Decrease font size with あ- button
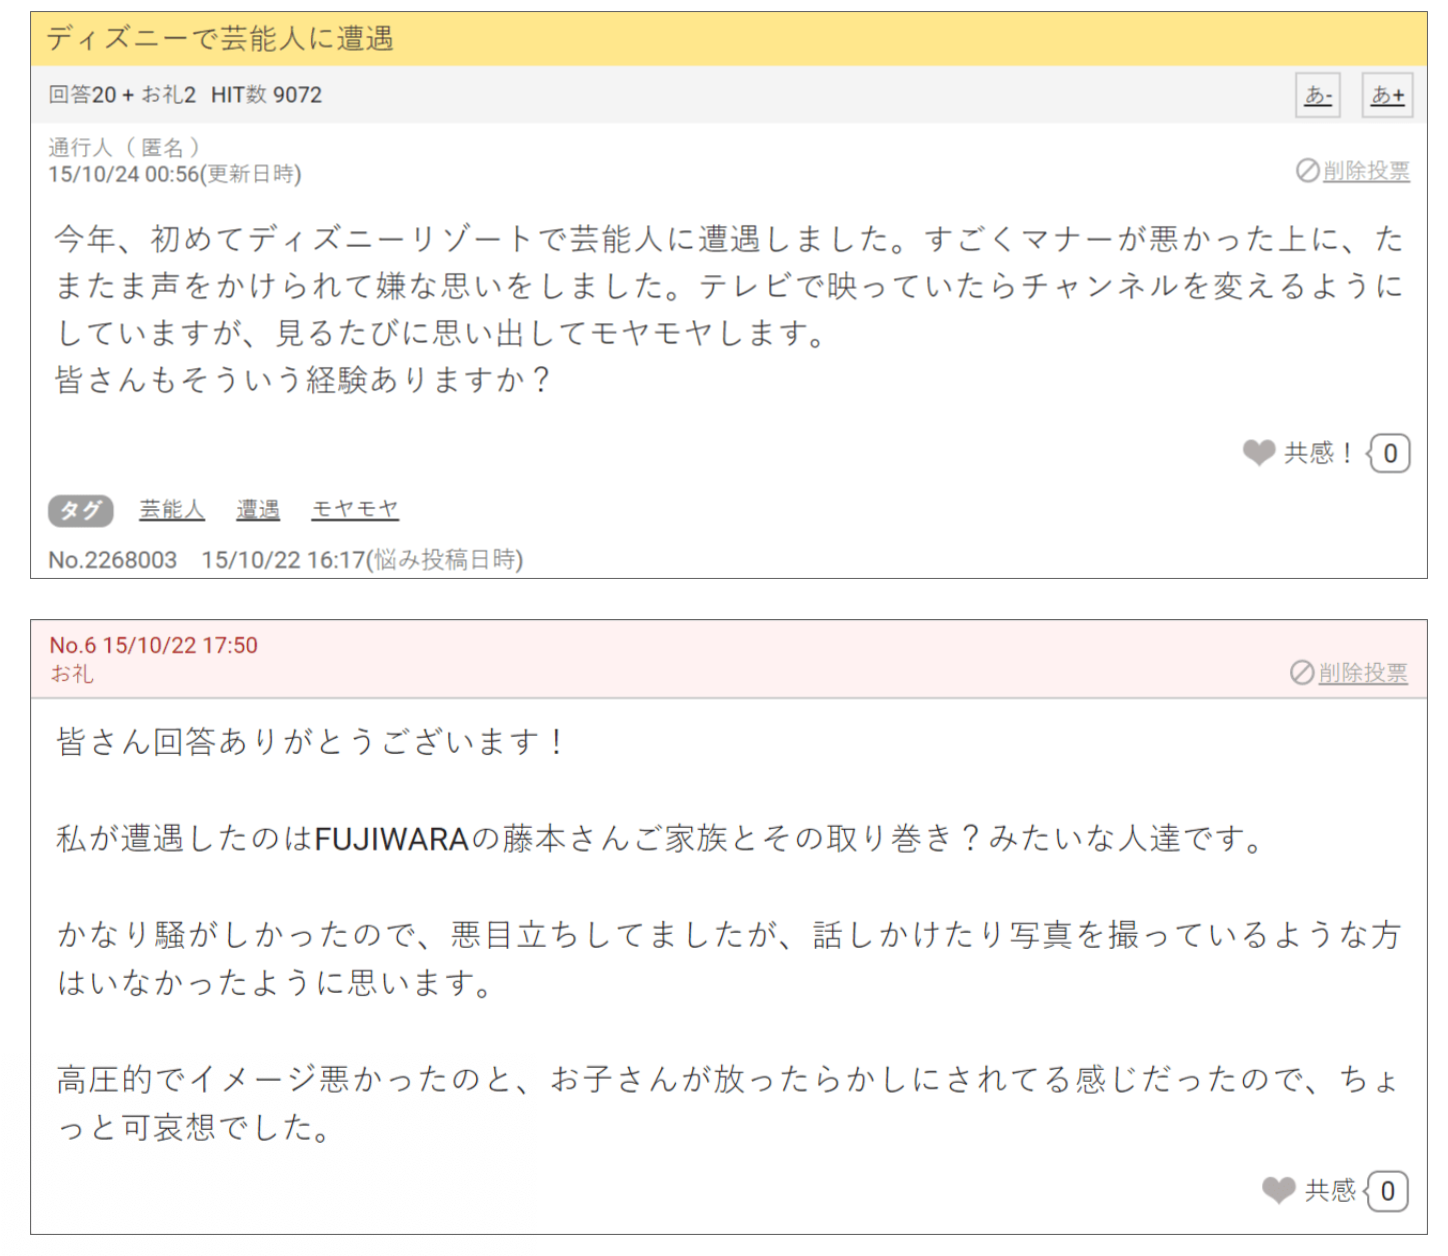Viewport: 1448px width, 1256px height. click(x=1317, y=95)
